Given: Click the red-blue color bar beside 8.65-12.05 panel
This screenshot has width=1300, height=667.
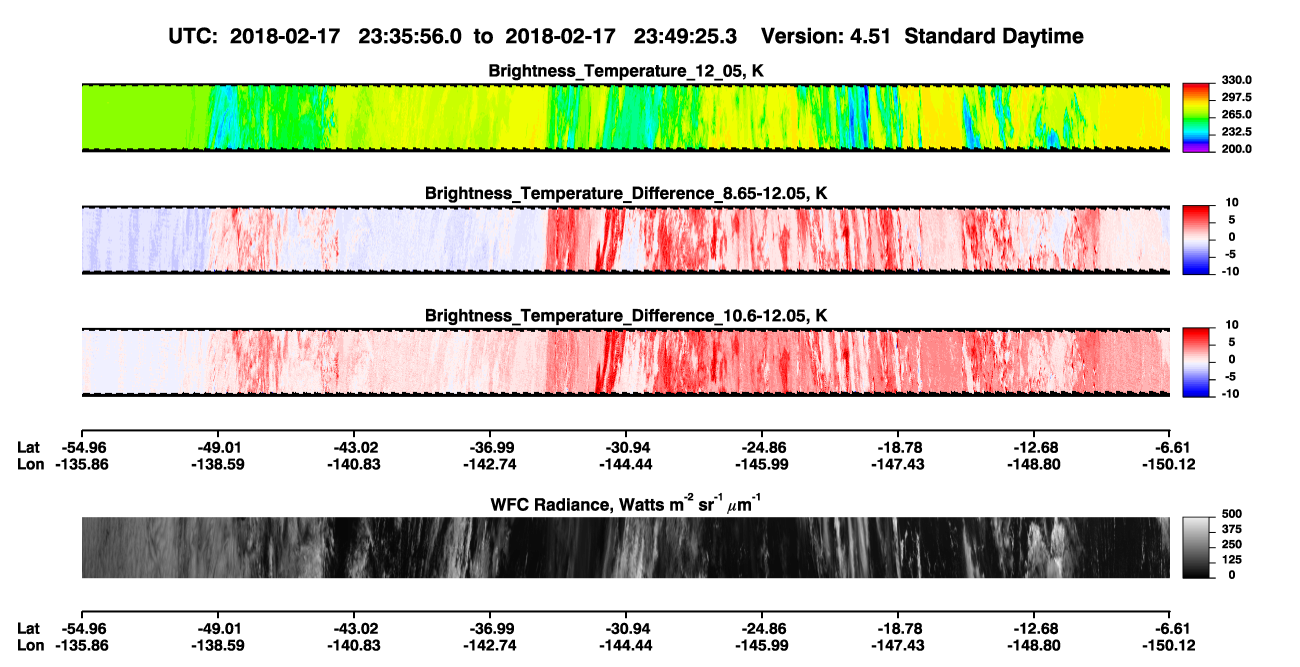Looking at the screenshot, I should 1196,240.
